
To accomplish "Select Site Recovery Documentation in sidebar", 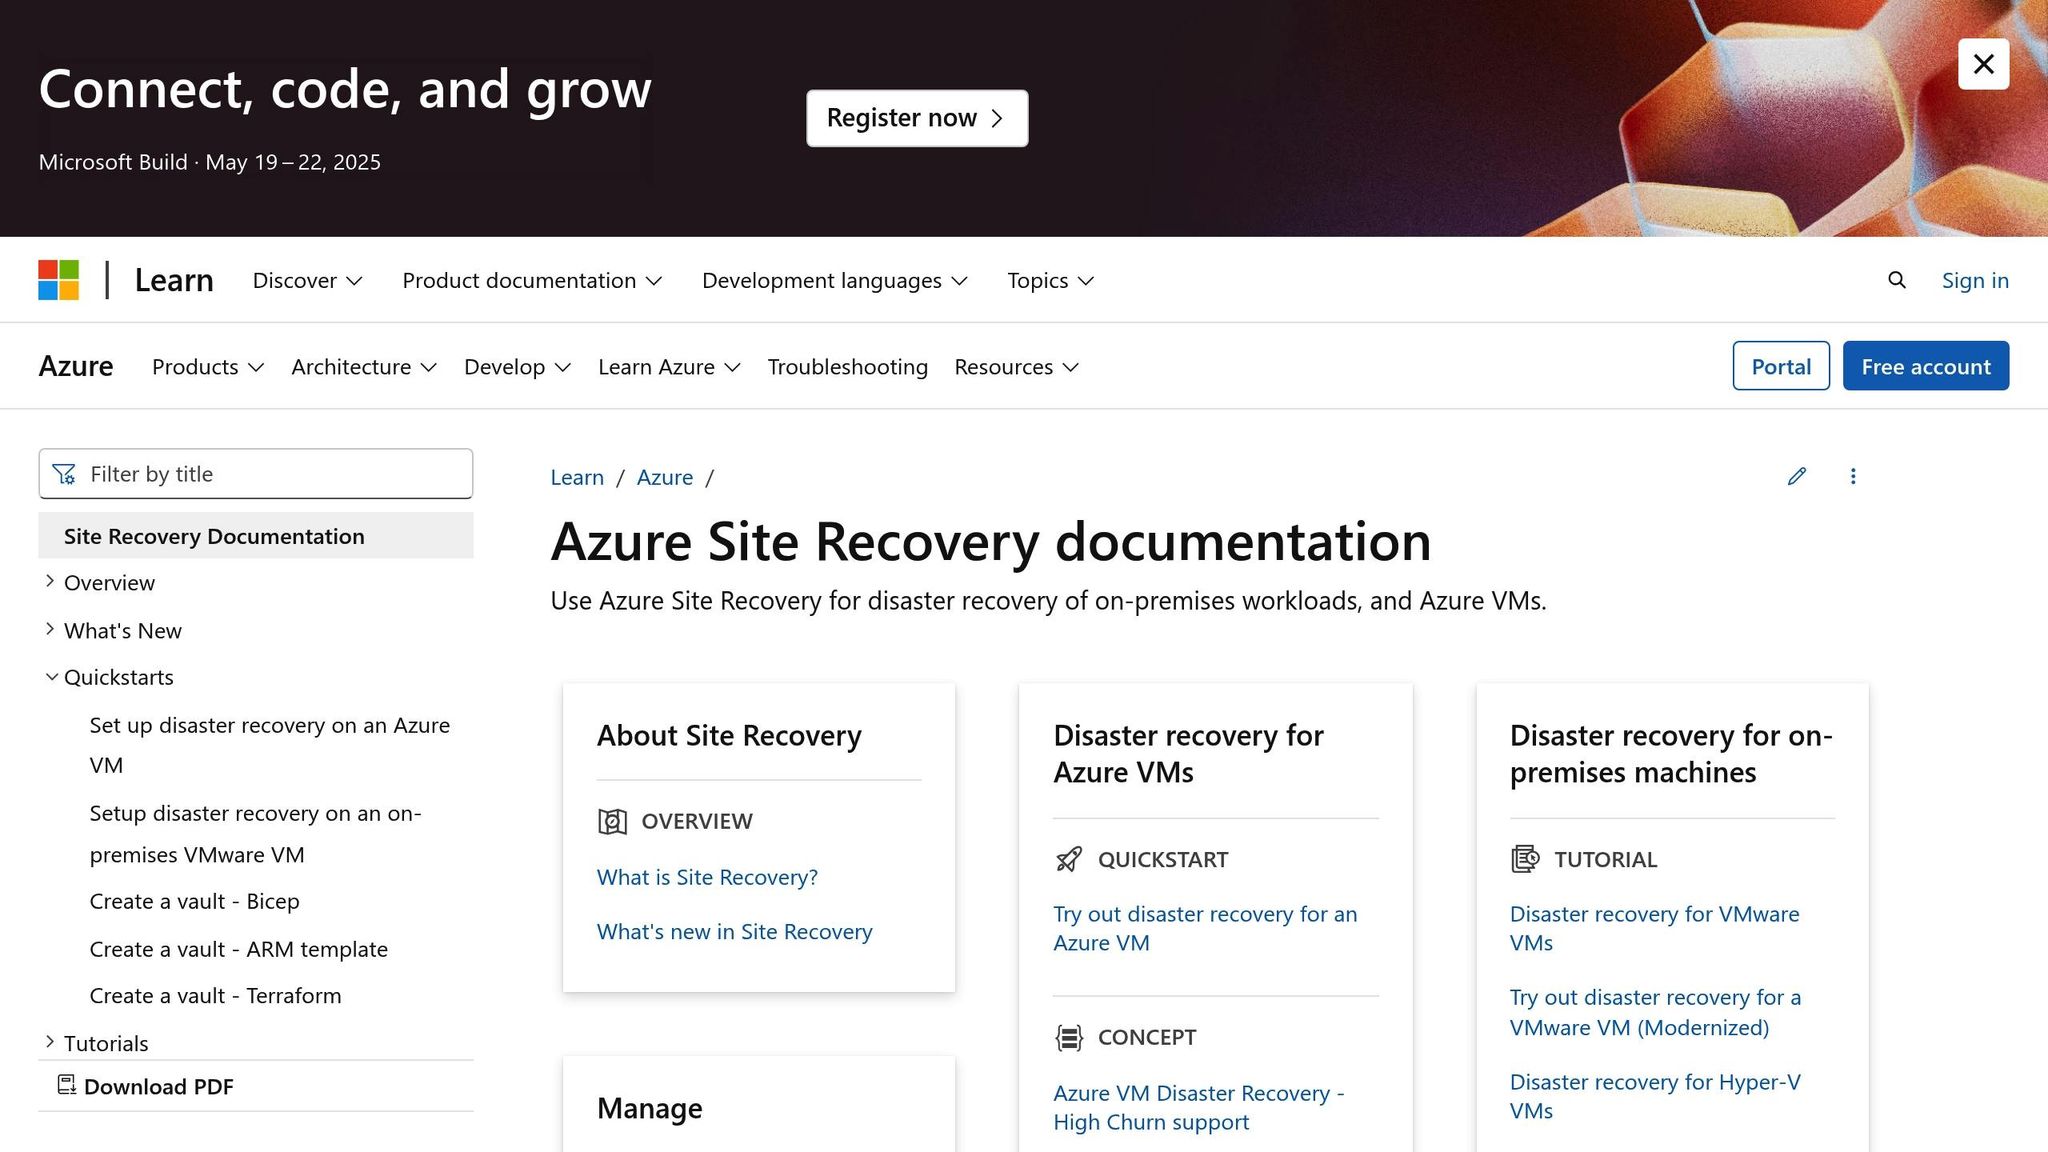I will click(256, 536).
